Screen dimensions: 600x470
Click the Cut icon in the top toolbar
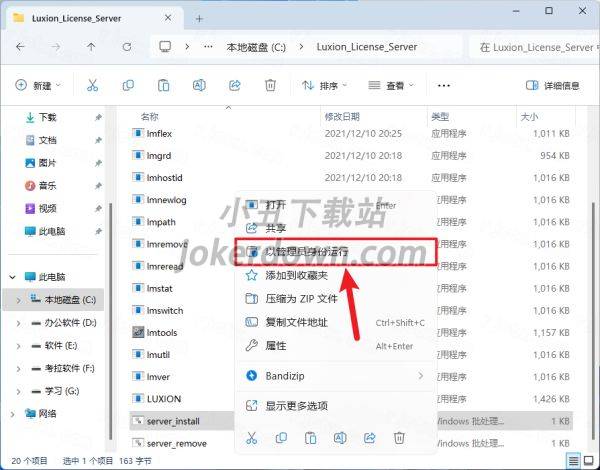92,86
